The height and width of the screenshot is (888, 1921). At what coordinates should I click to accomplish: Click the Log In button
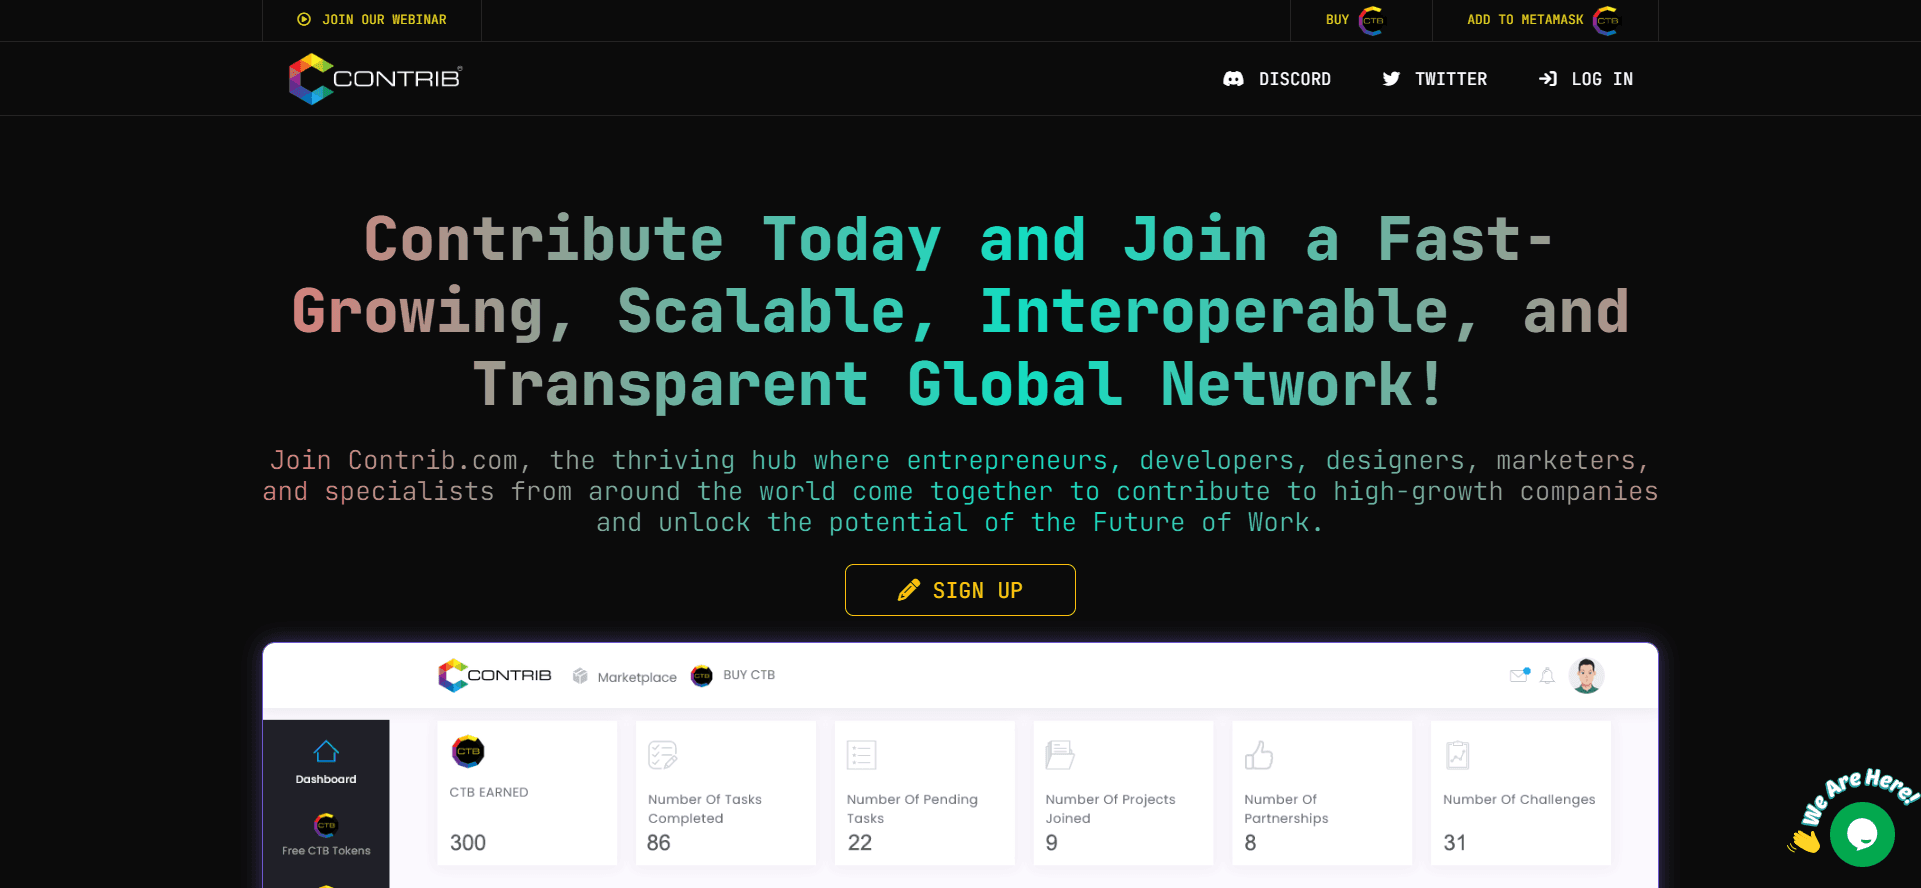point(1585,79)
